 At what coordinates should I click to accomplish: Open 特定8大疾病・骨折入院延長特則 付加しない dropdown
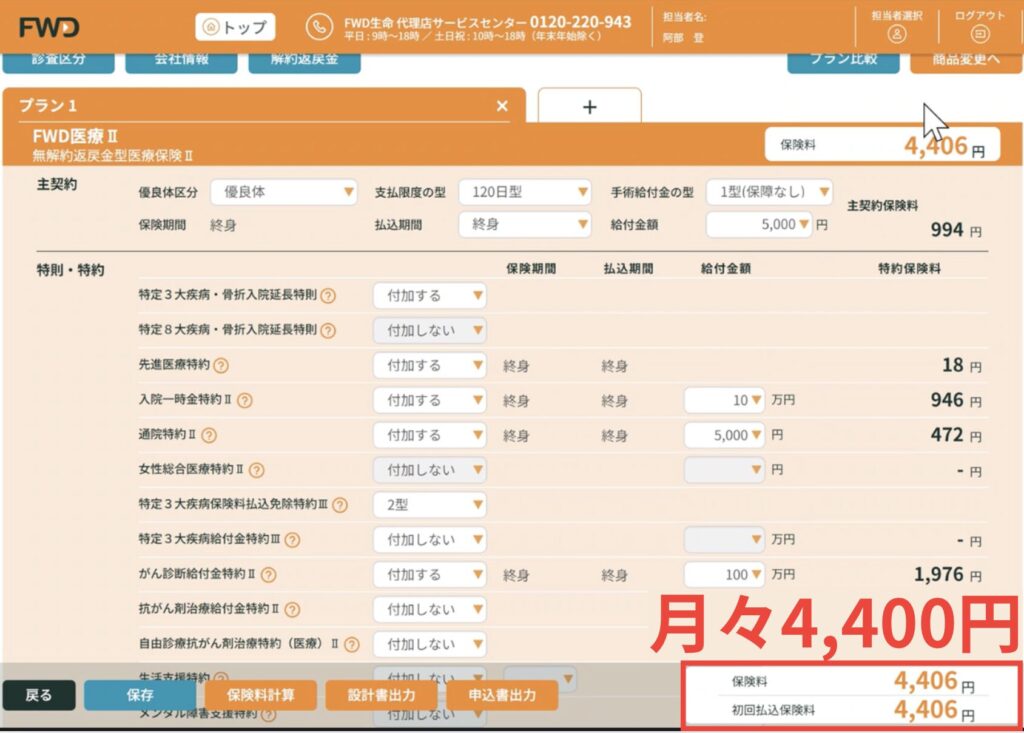point(430,331)
